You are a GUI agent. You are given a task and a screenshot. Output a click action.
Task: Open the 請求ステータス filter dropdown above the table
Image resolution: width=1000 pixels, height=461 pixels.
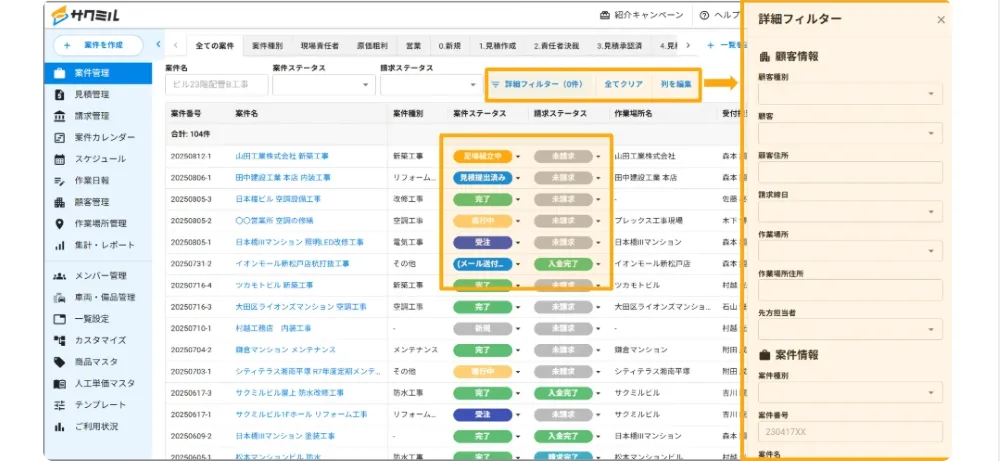(432, 85)
